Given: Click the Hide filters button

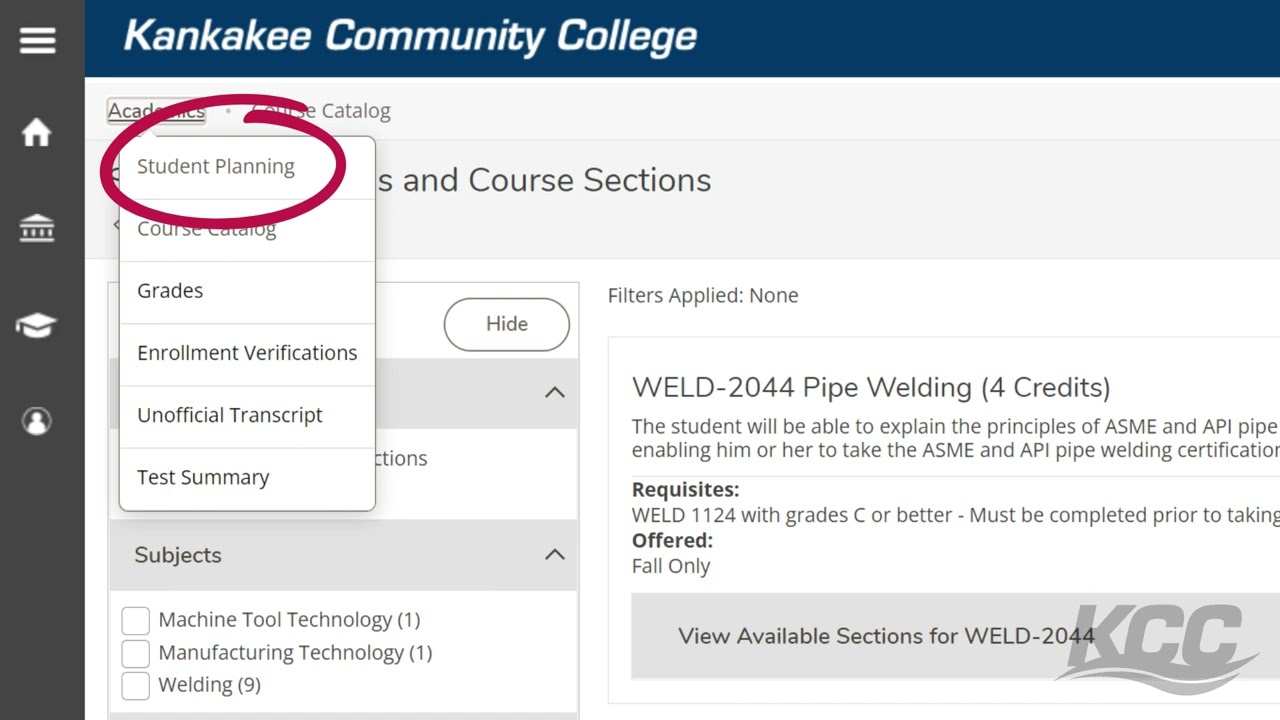Looking at the screenshot, I should 506,324.
